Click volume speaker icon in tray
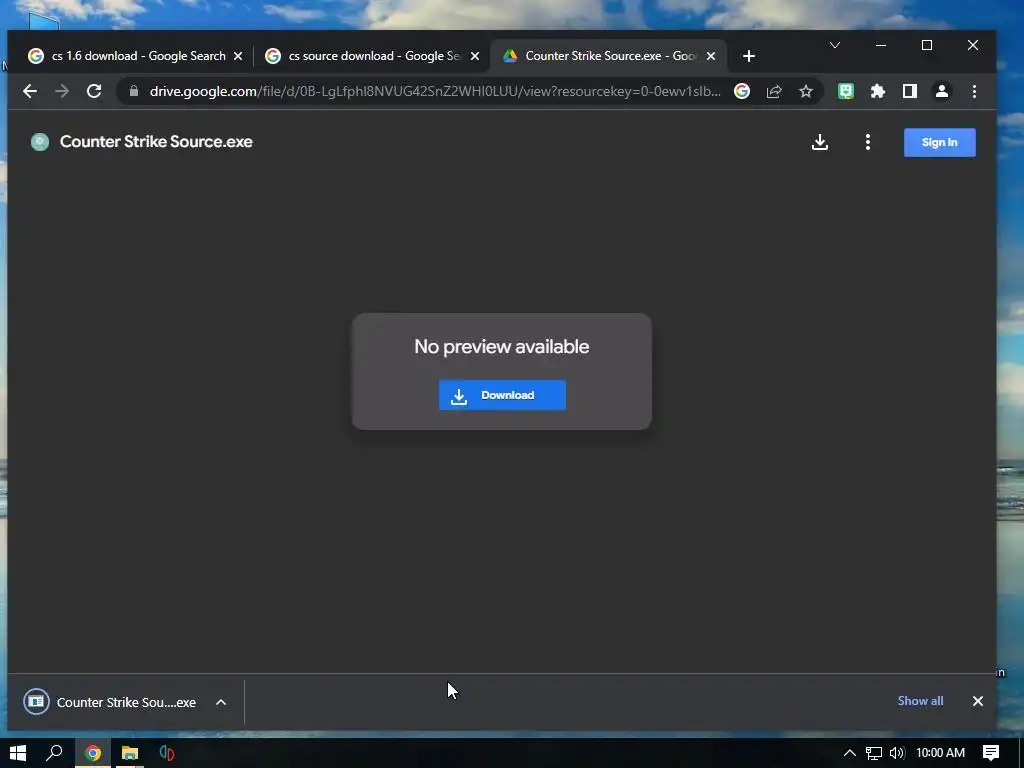 (897, 753)
